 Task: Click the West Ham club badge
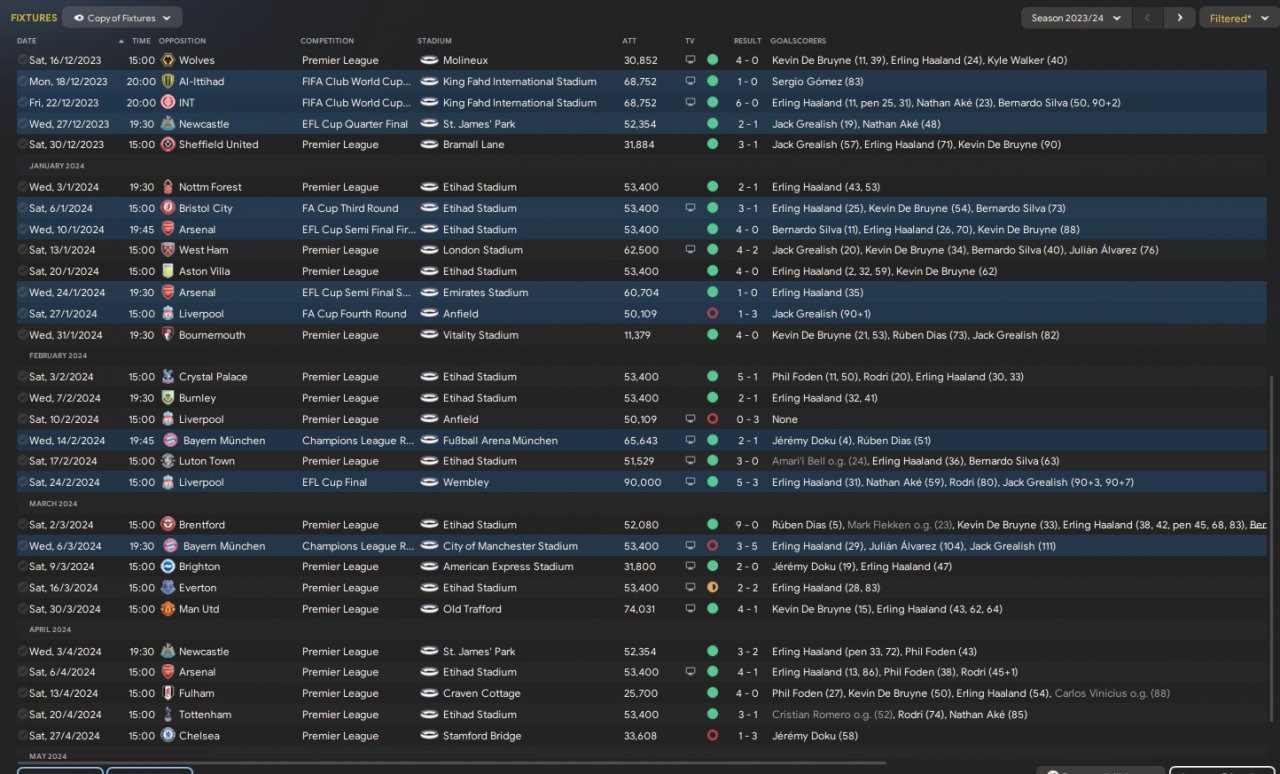168,250
